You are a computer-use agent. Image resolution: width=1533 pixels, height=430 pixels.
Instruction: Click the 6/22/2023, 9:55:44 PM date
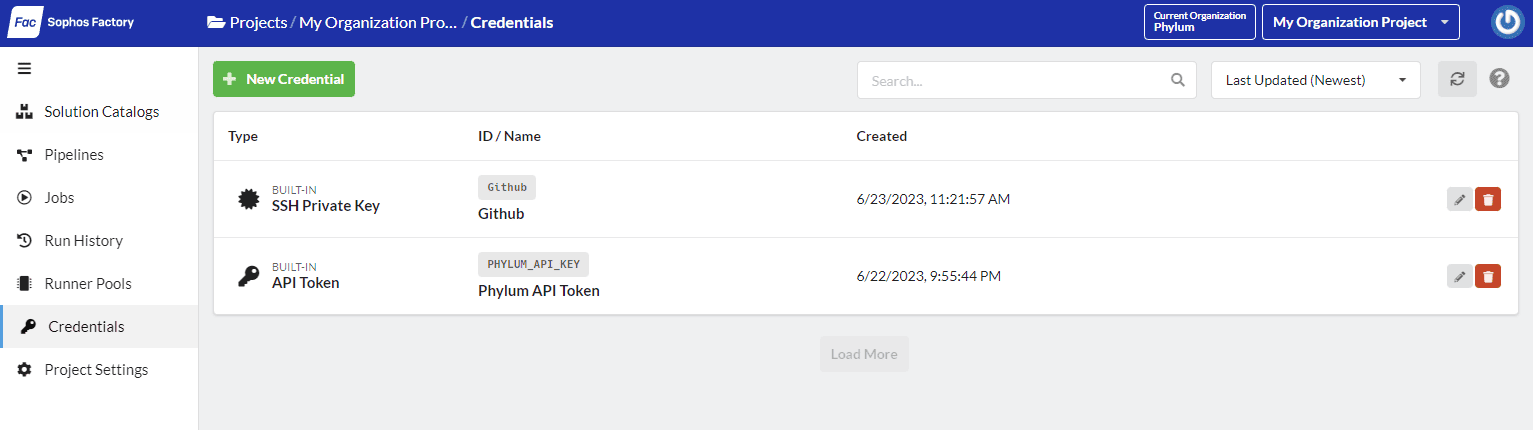coord(929,276)
